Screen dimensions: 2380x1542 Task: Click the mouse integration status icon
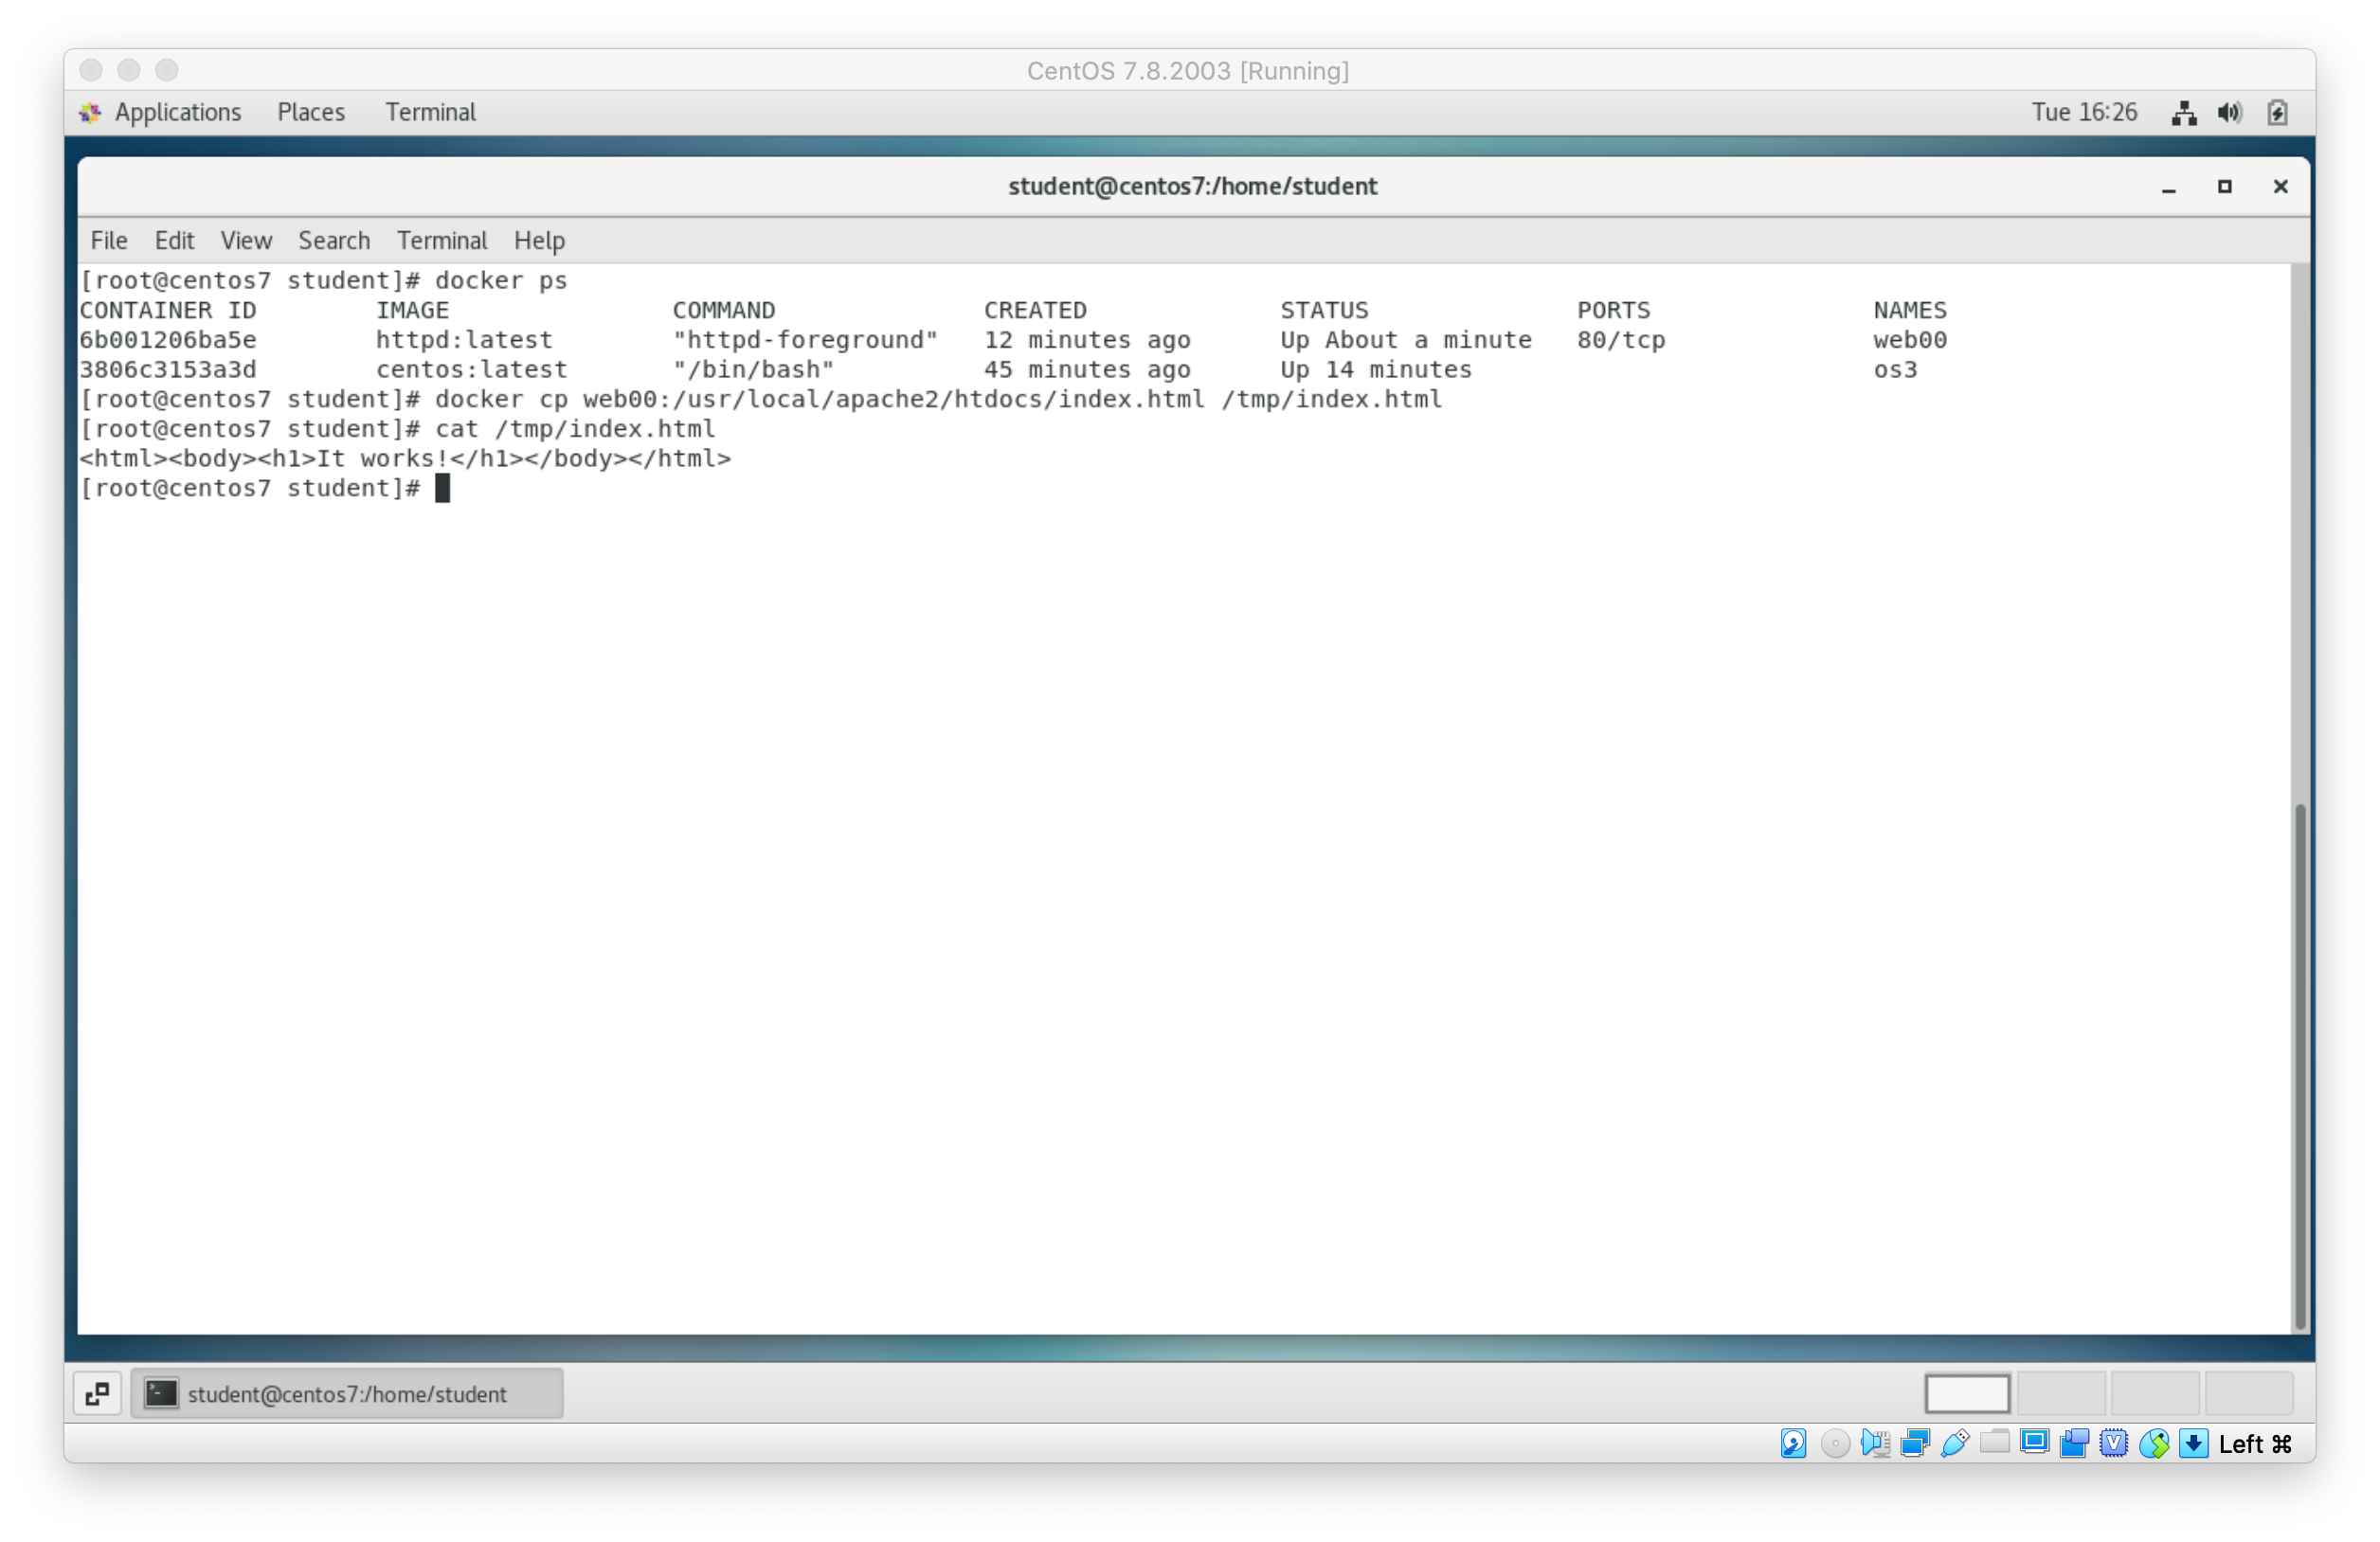pyautogui.click(x=2154, y=1443)
